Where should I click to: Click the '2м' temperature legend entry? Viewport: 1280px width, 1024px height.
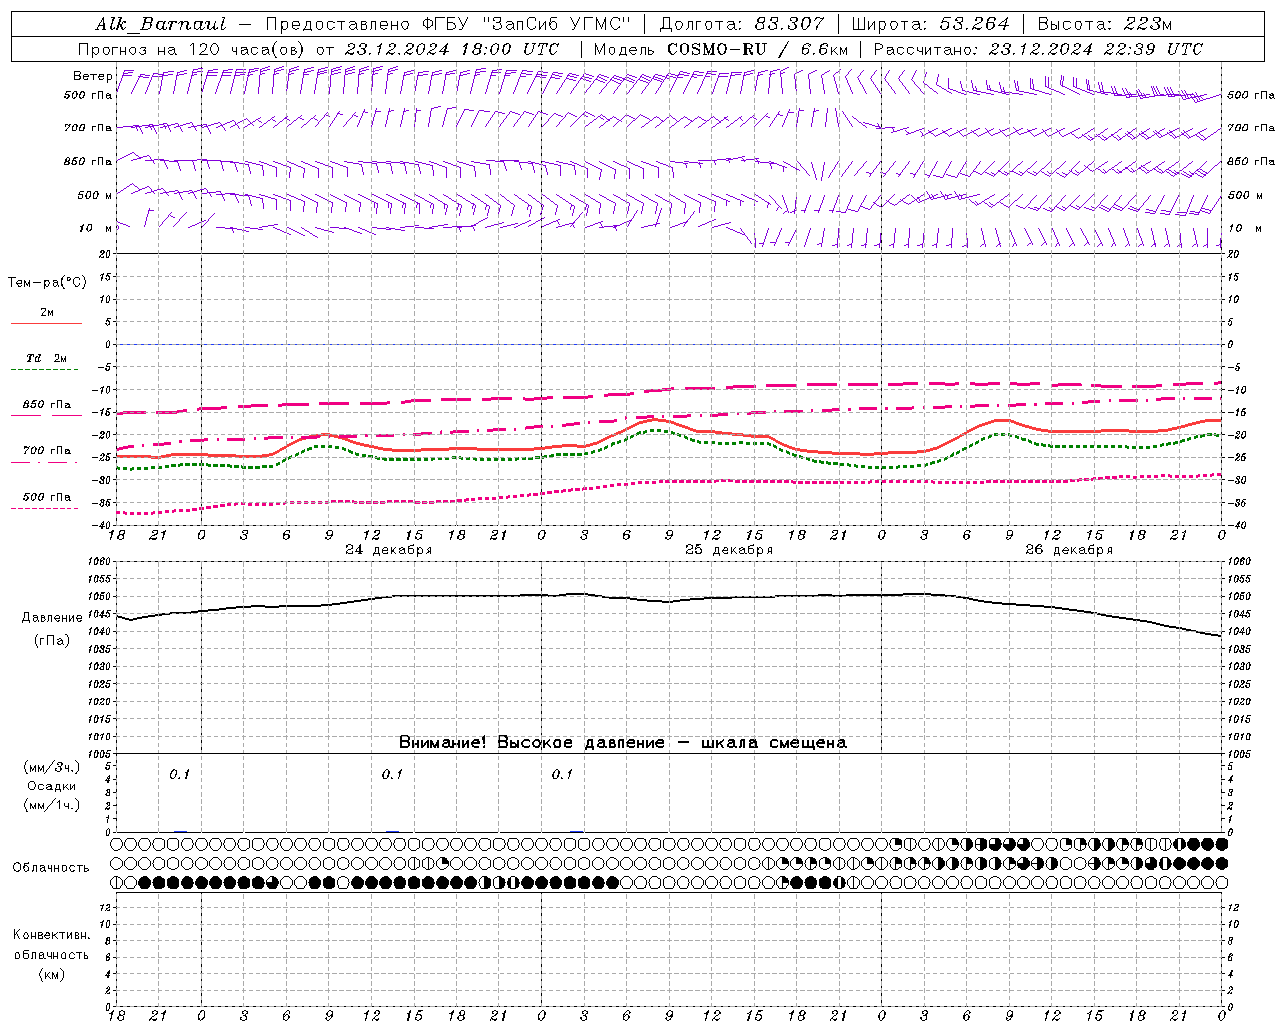point(47,313)
